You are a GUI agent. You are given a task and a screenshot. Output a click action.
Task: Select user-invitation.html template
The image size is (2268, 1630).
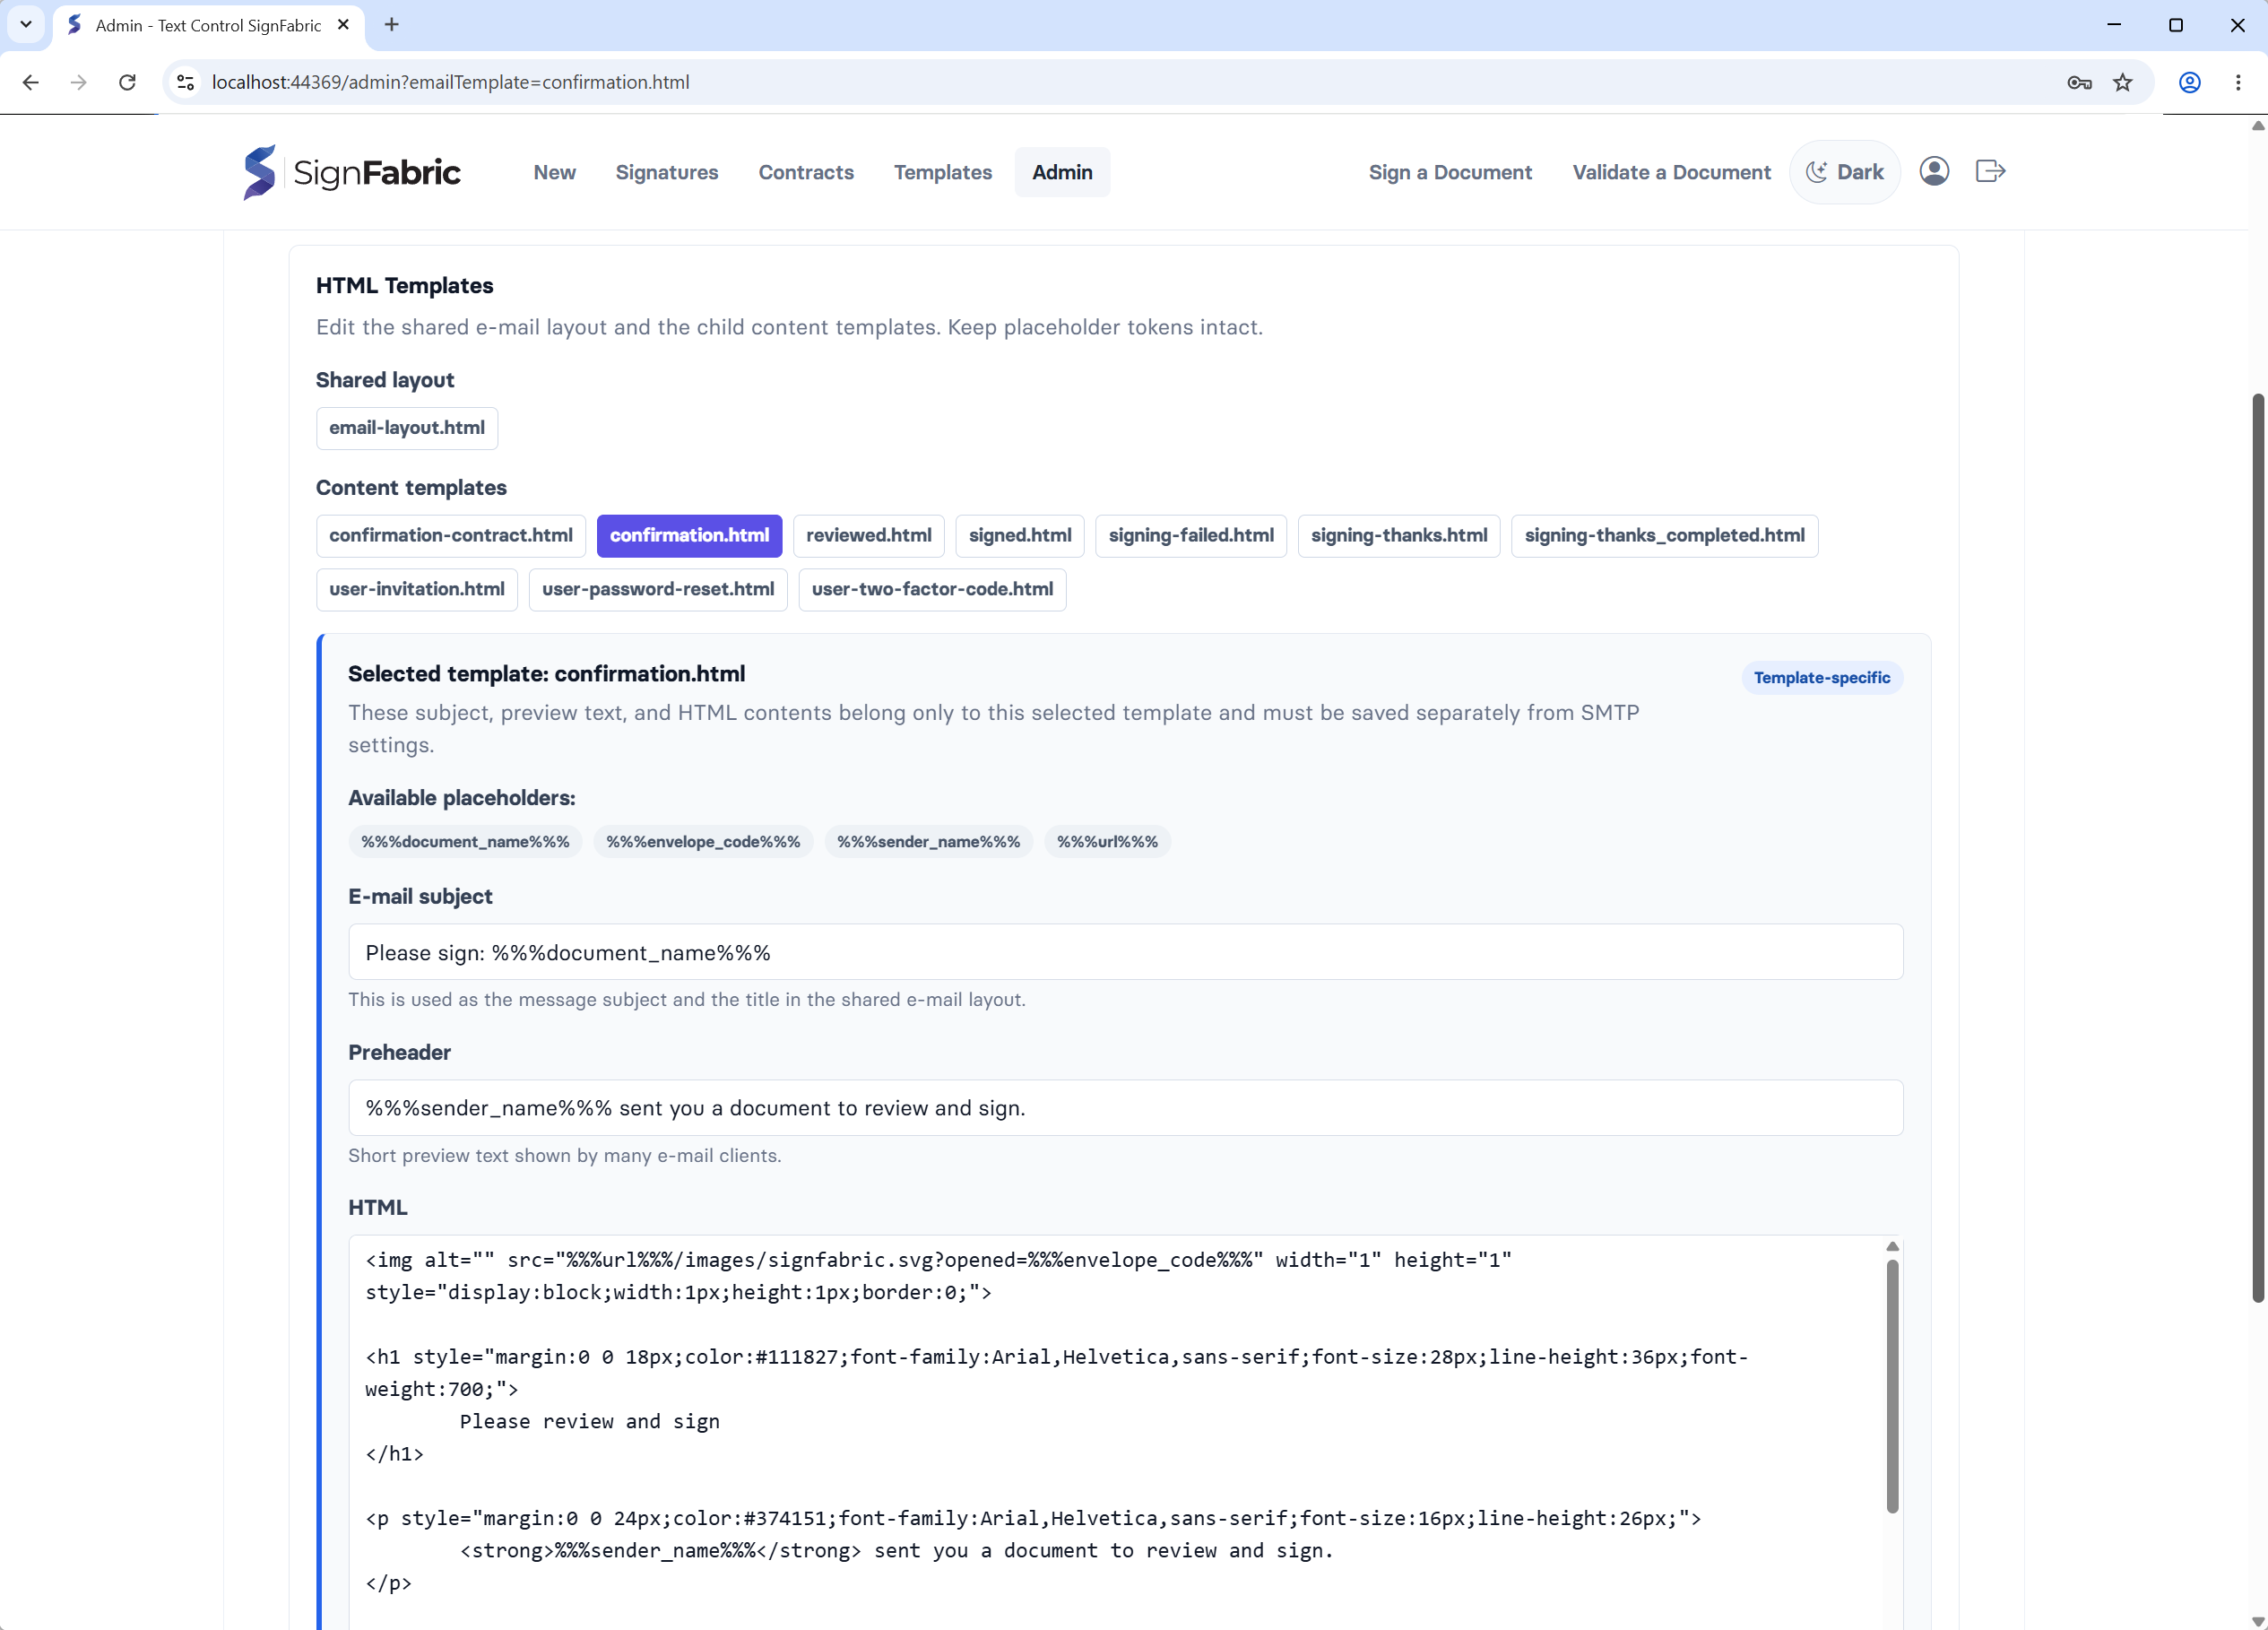(x=417, y=590)
